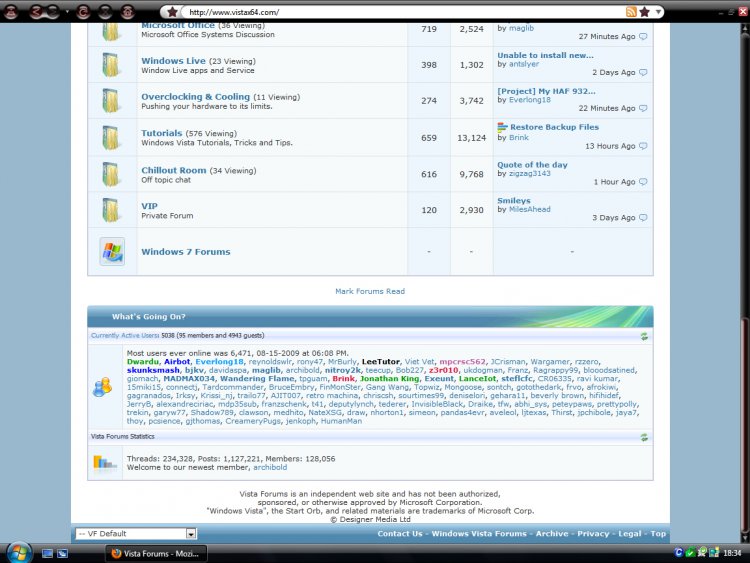The height and width of the screenshot is (563, 750).
Task: Click the VIP forum folder icon
Action: point(111,210)
